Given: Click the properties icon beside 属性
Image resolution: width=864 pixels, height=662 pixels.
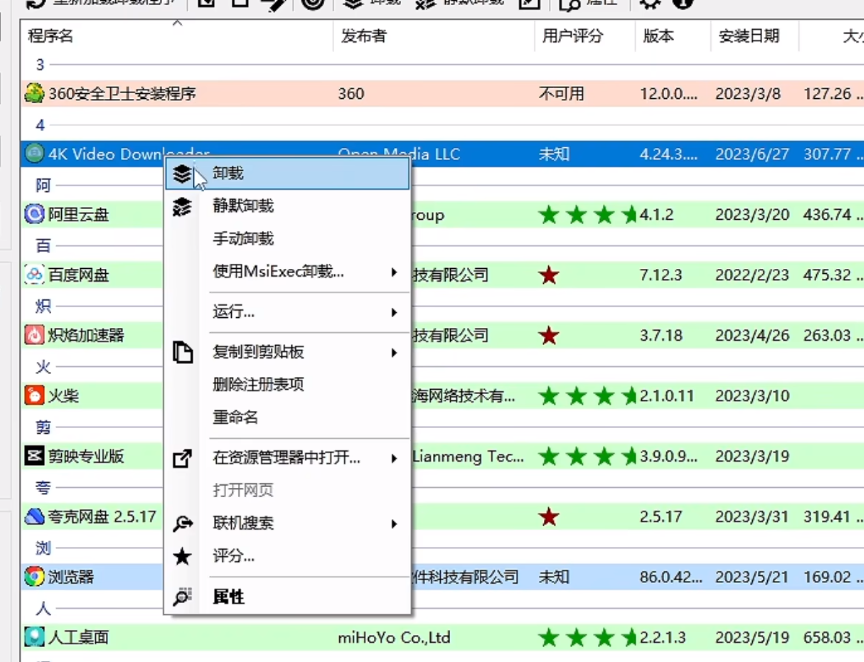Looking at the screenshot, I should pyautogui.click(x=182, y=596).
